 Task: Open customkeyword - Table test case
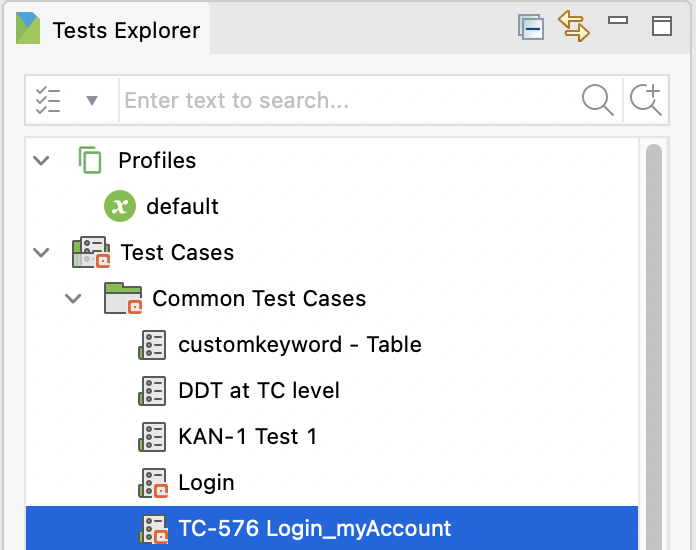299,344
